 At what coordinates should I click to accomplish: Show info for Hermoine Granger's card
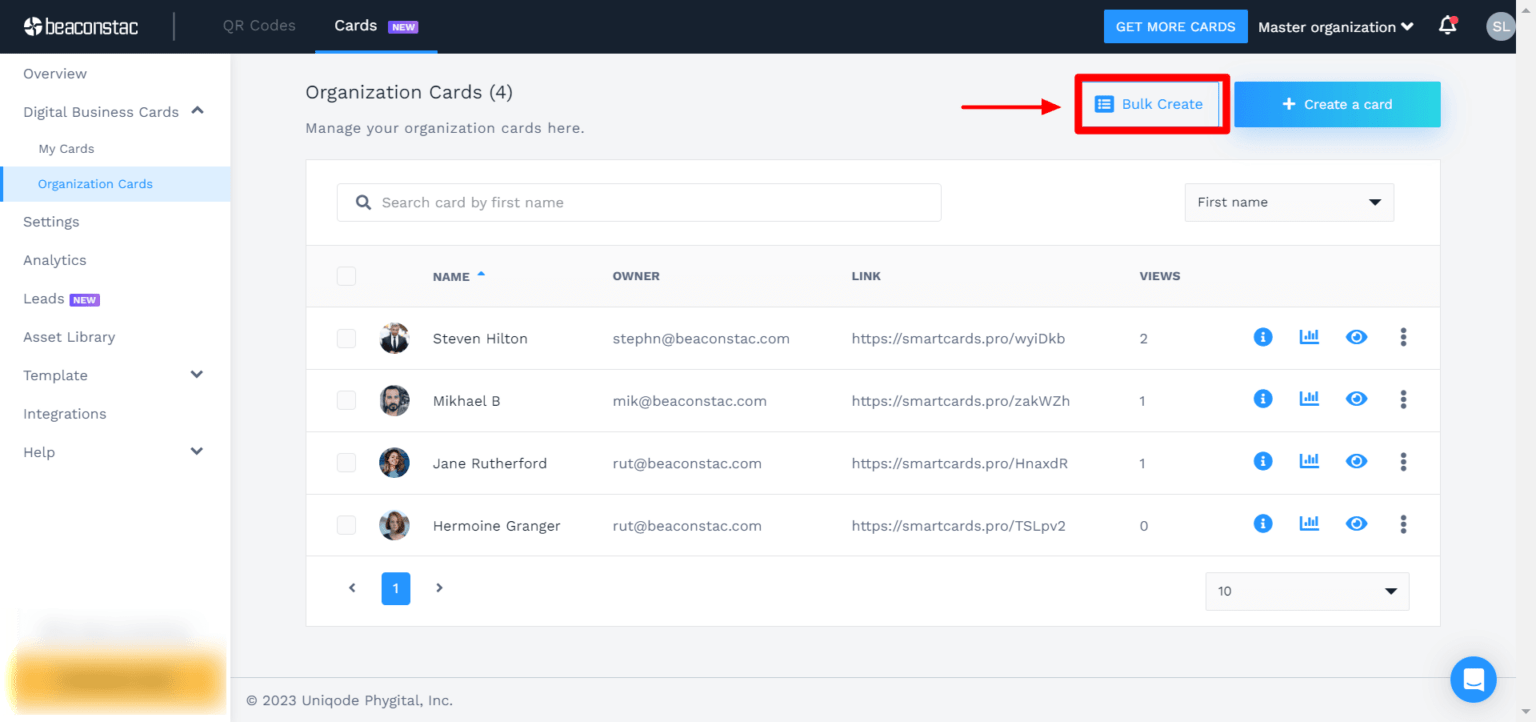(1263, 523)
